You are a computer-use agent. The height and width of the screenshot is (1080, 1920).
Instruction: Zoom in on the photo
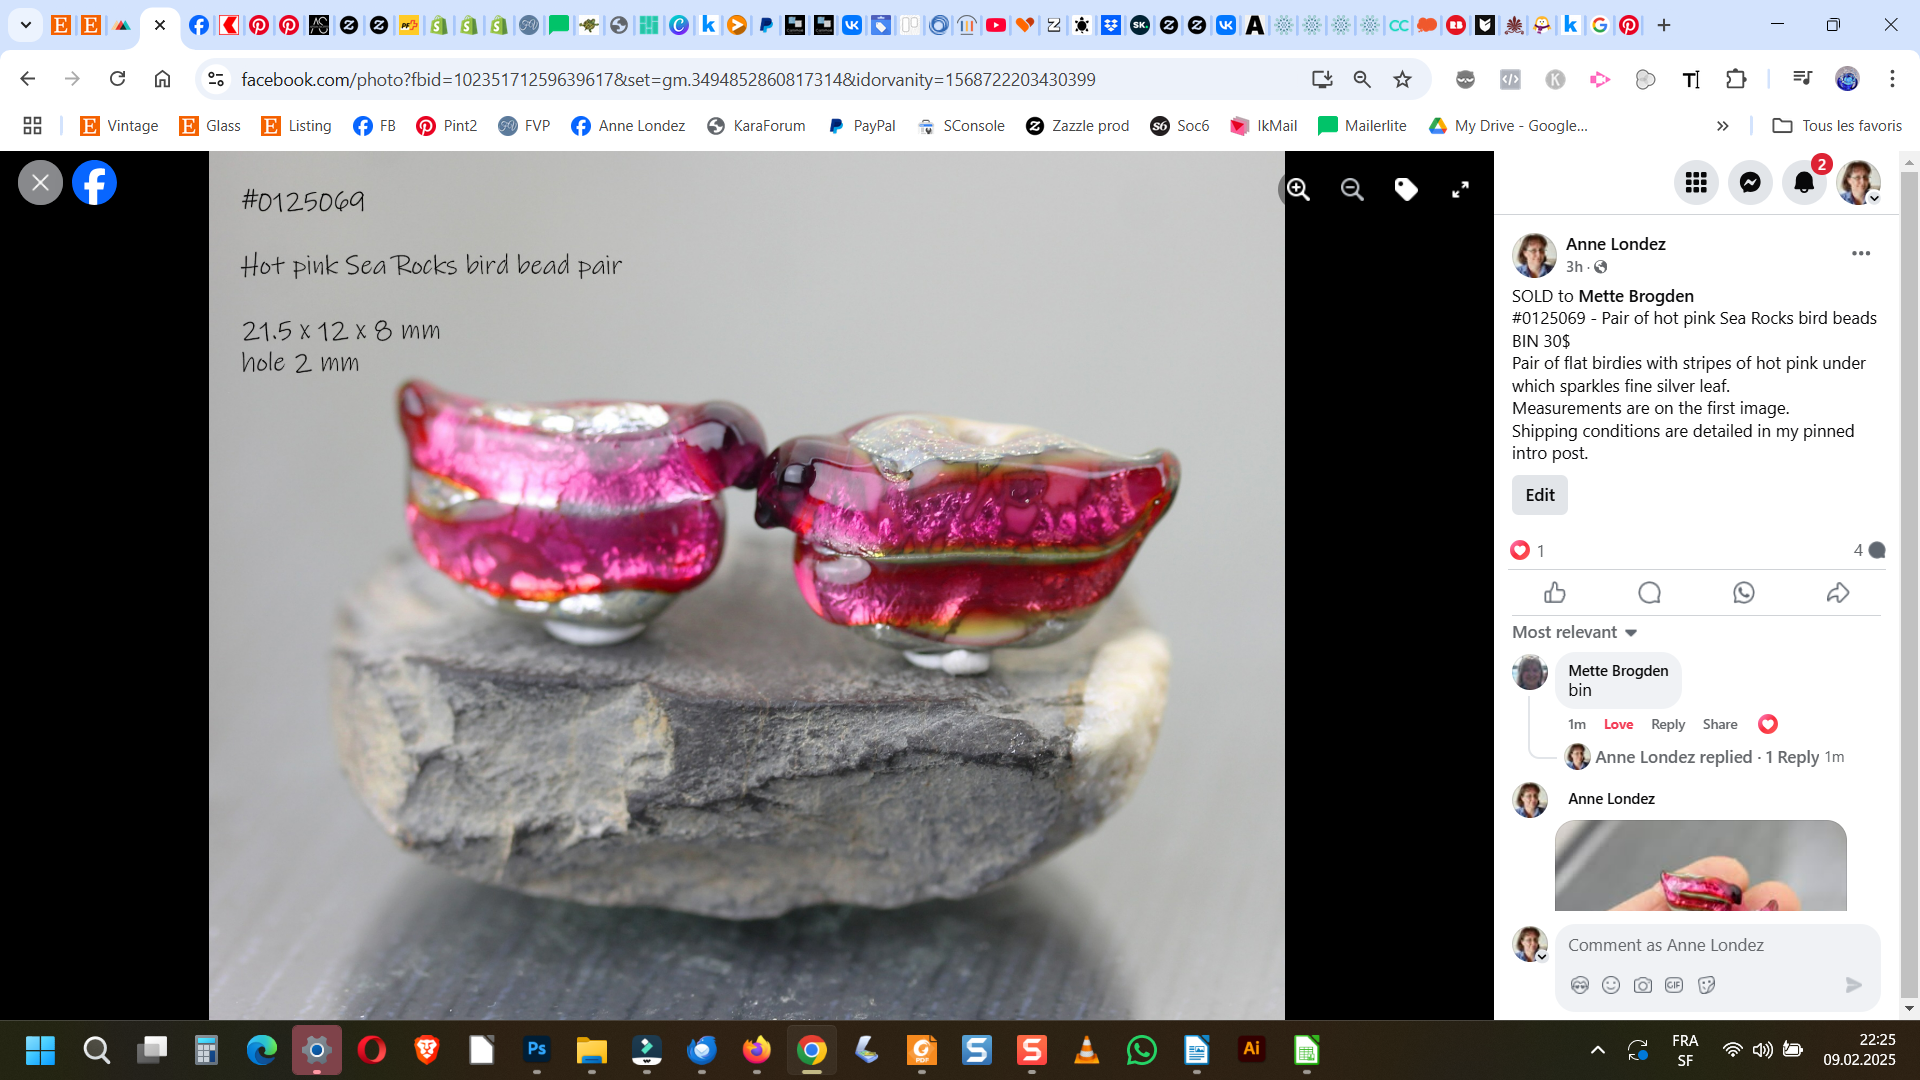click(1298, 189)
